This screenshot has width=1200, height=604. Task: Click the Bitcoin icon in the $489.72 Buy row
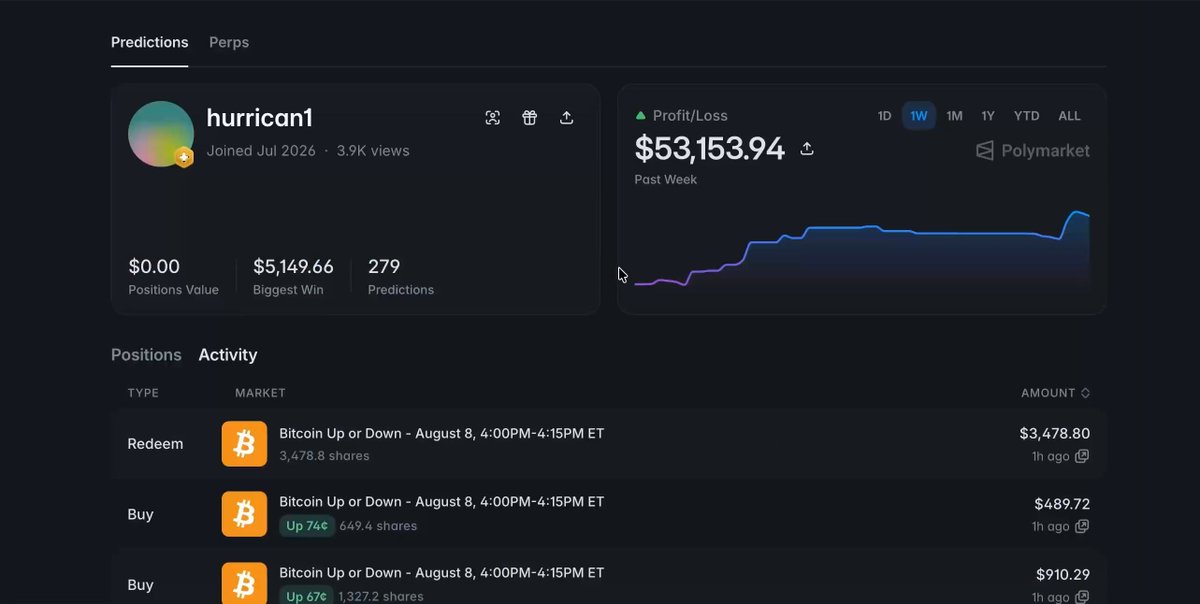tap(244, 514)
